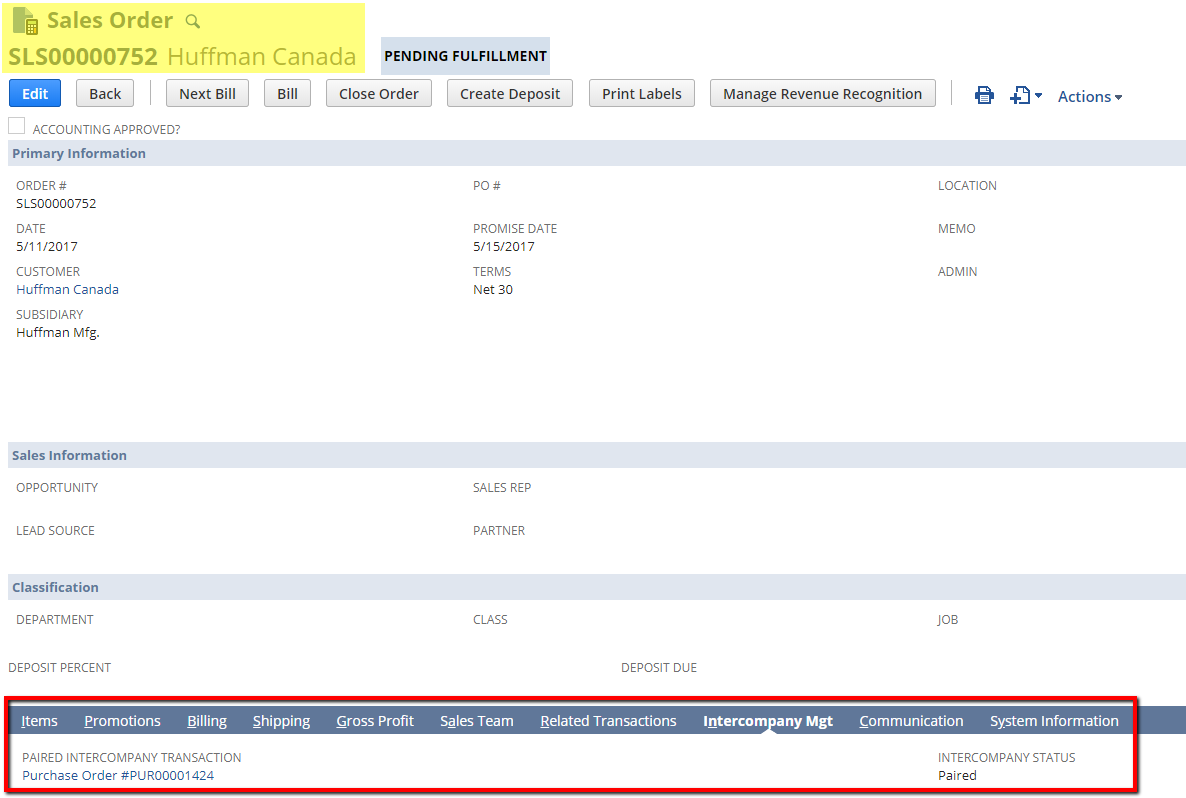Click the Bill button
The image size is (1186, 798).
click(x=287, y=93)
